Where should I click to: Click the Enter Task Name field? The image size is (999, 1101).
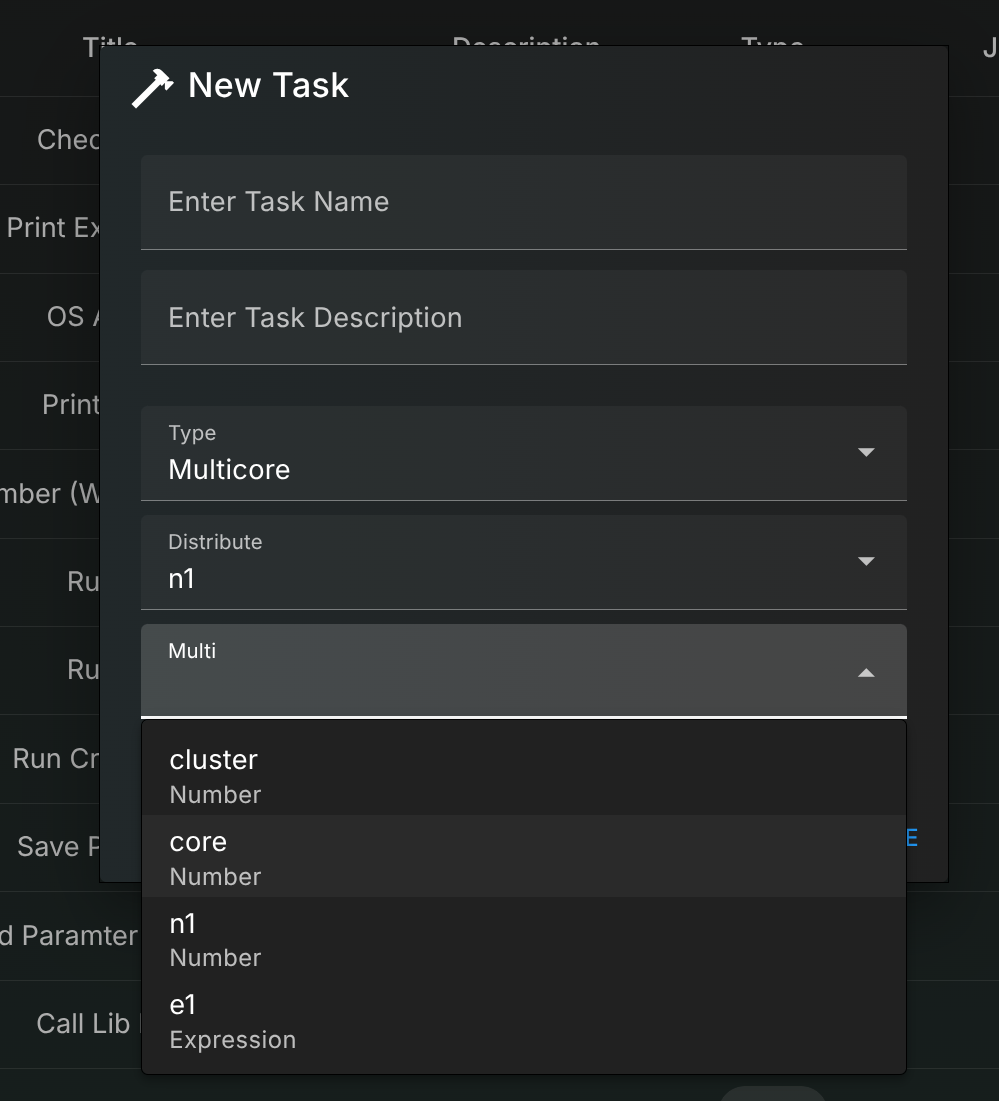tap(523, 202)
